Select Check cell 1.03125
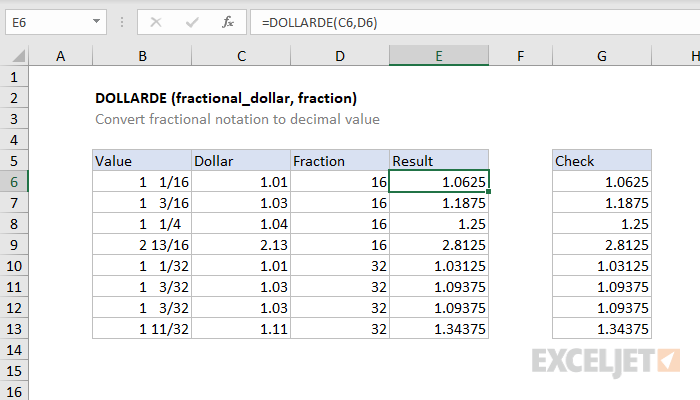 601,266
